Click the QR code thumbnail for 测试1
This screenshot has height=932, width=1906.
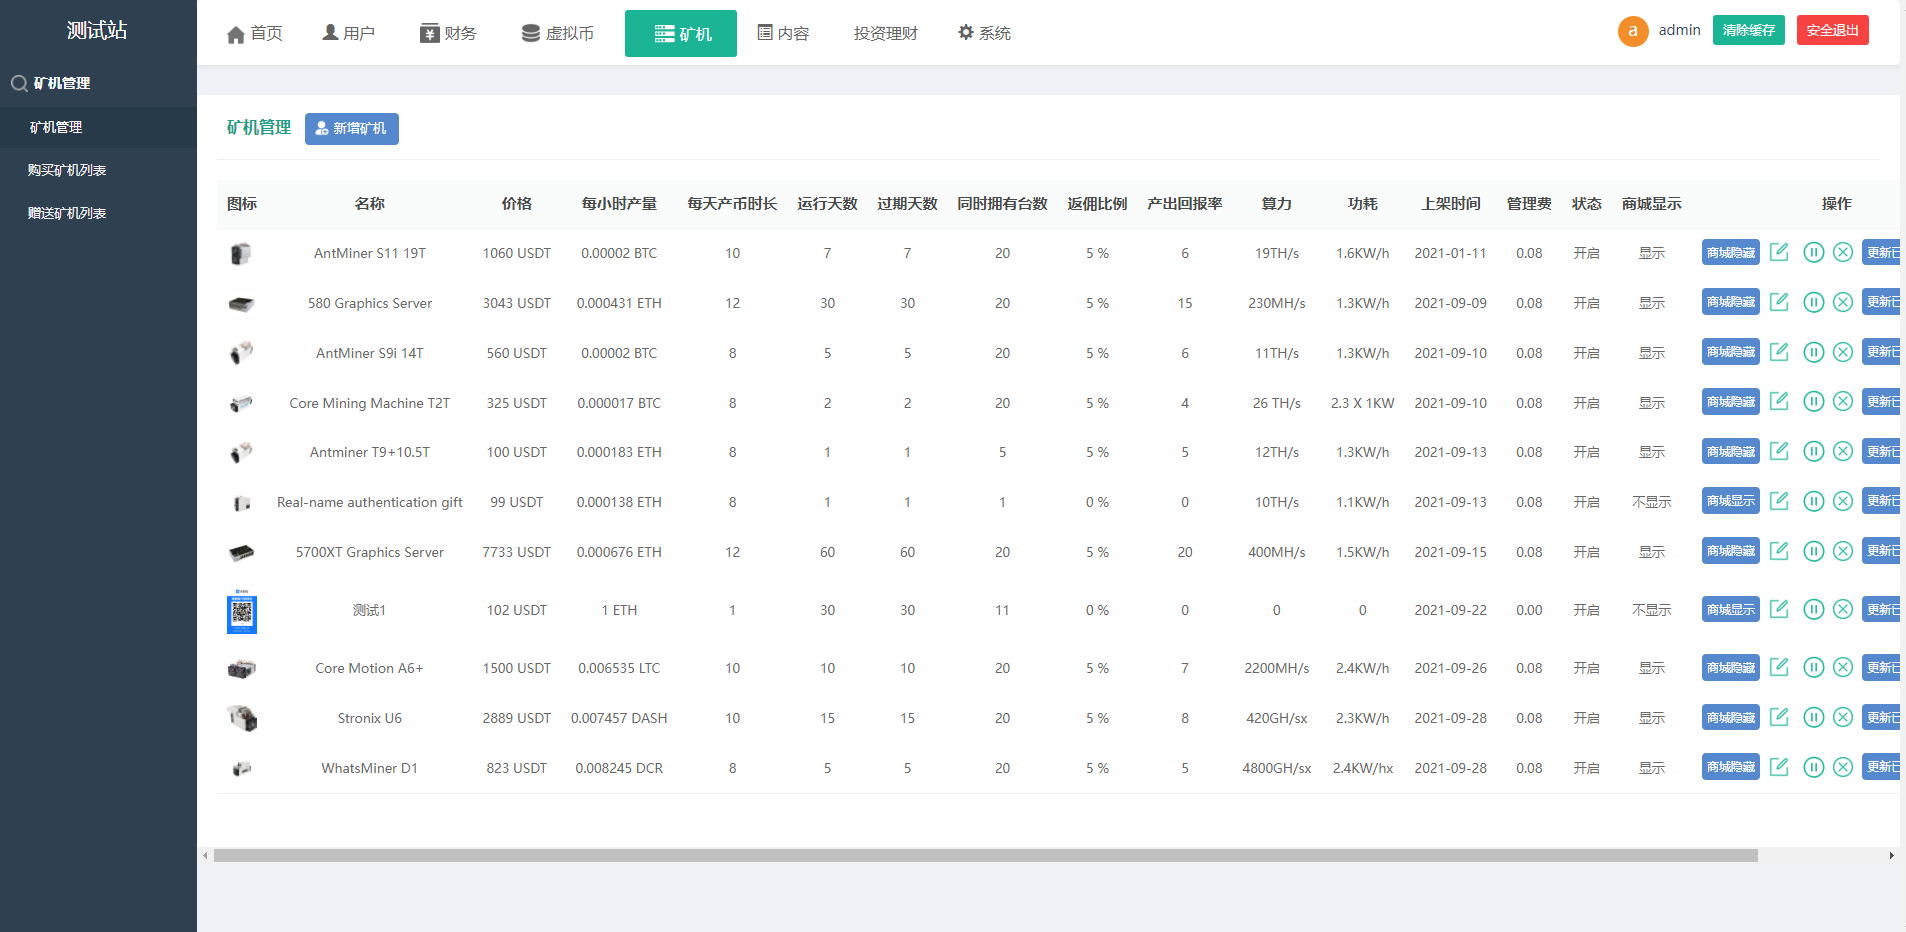coord(241,613)
